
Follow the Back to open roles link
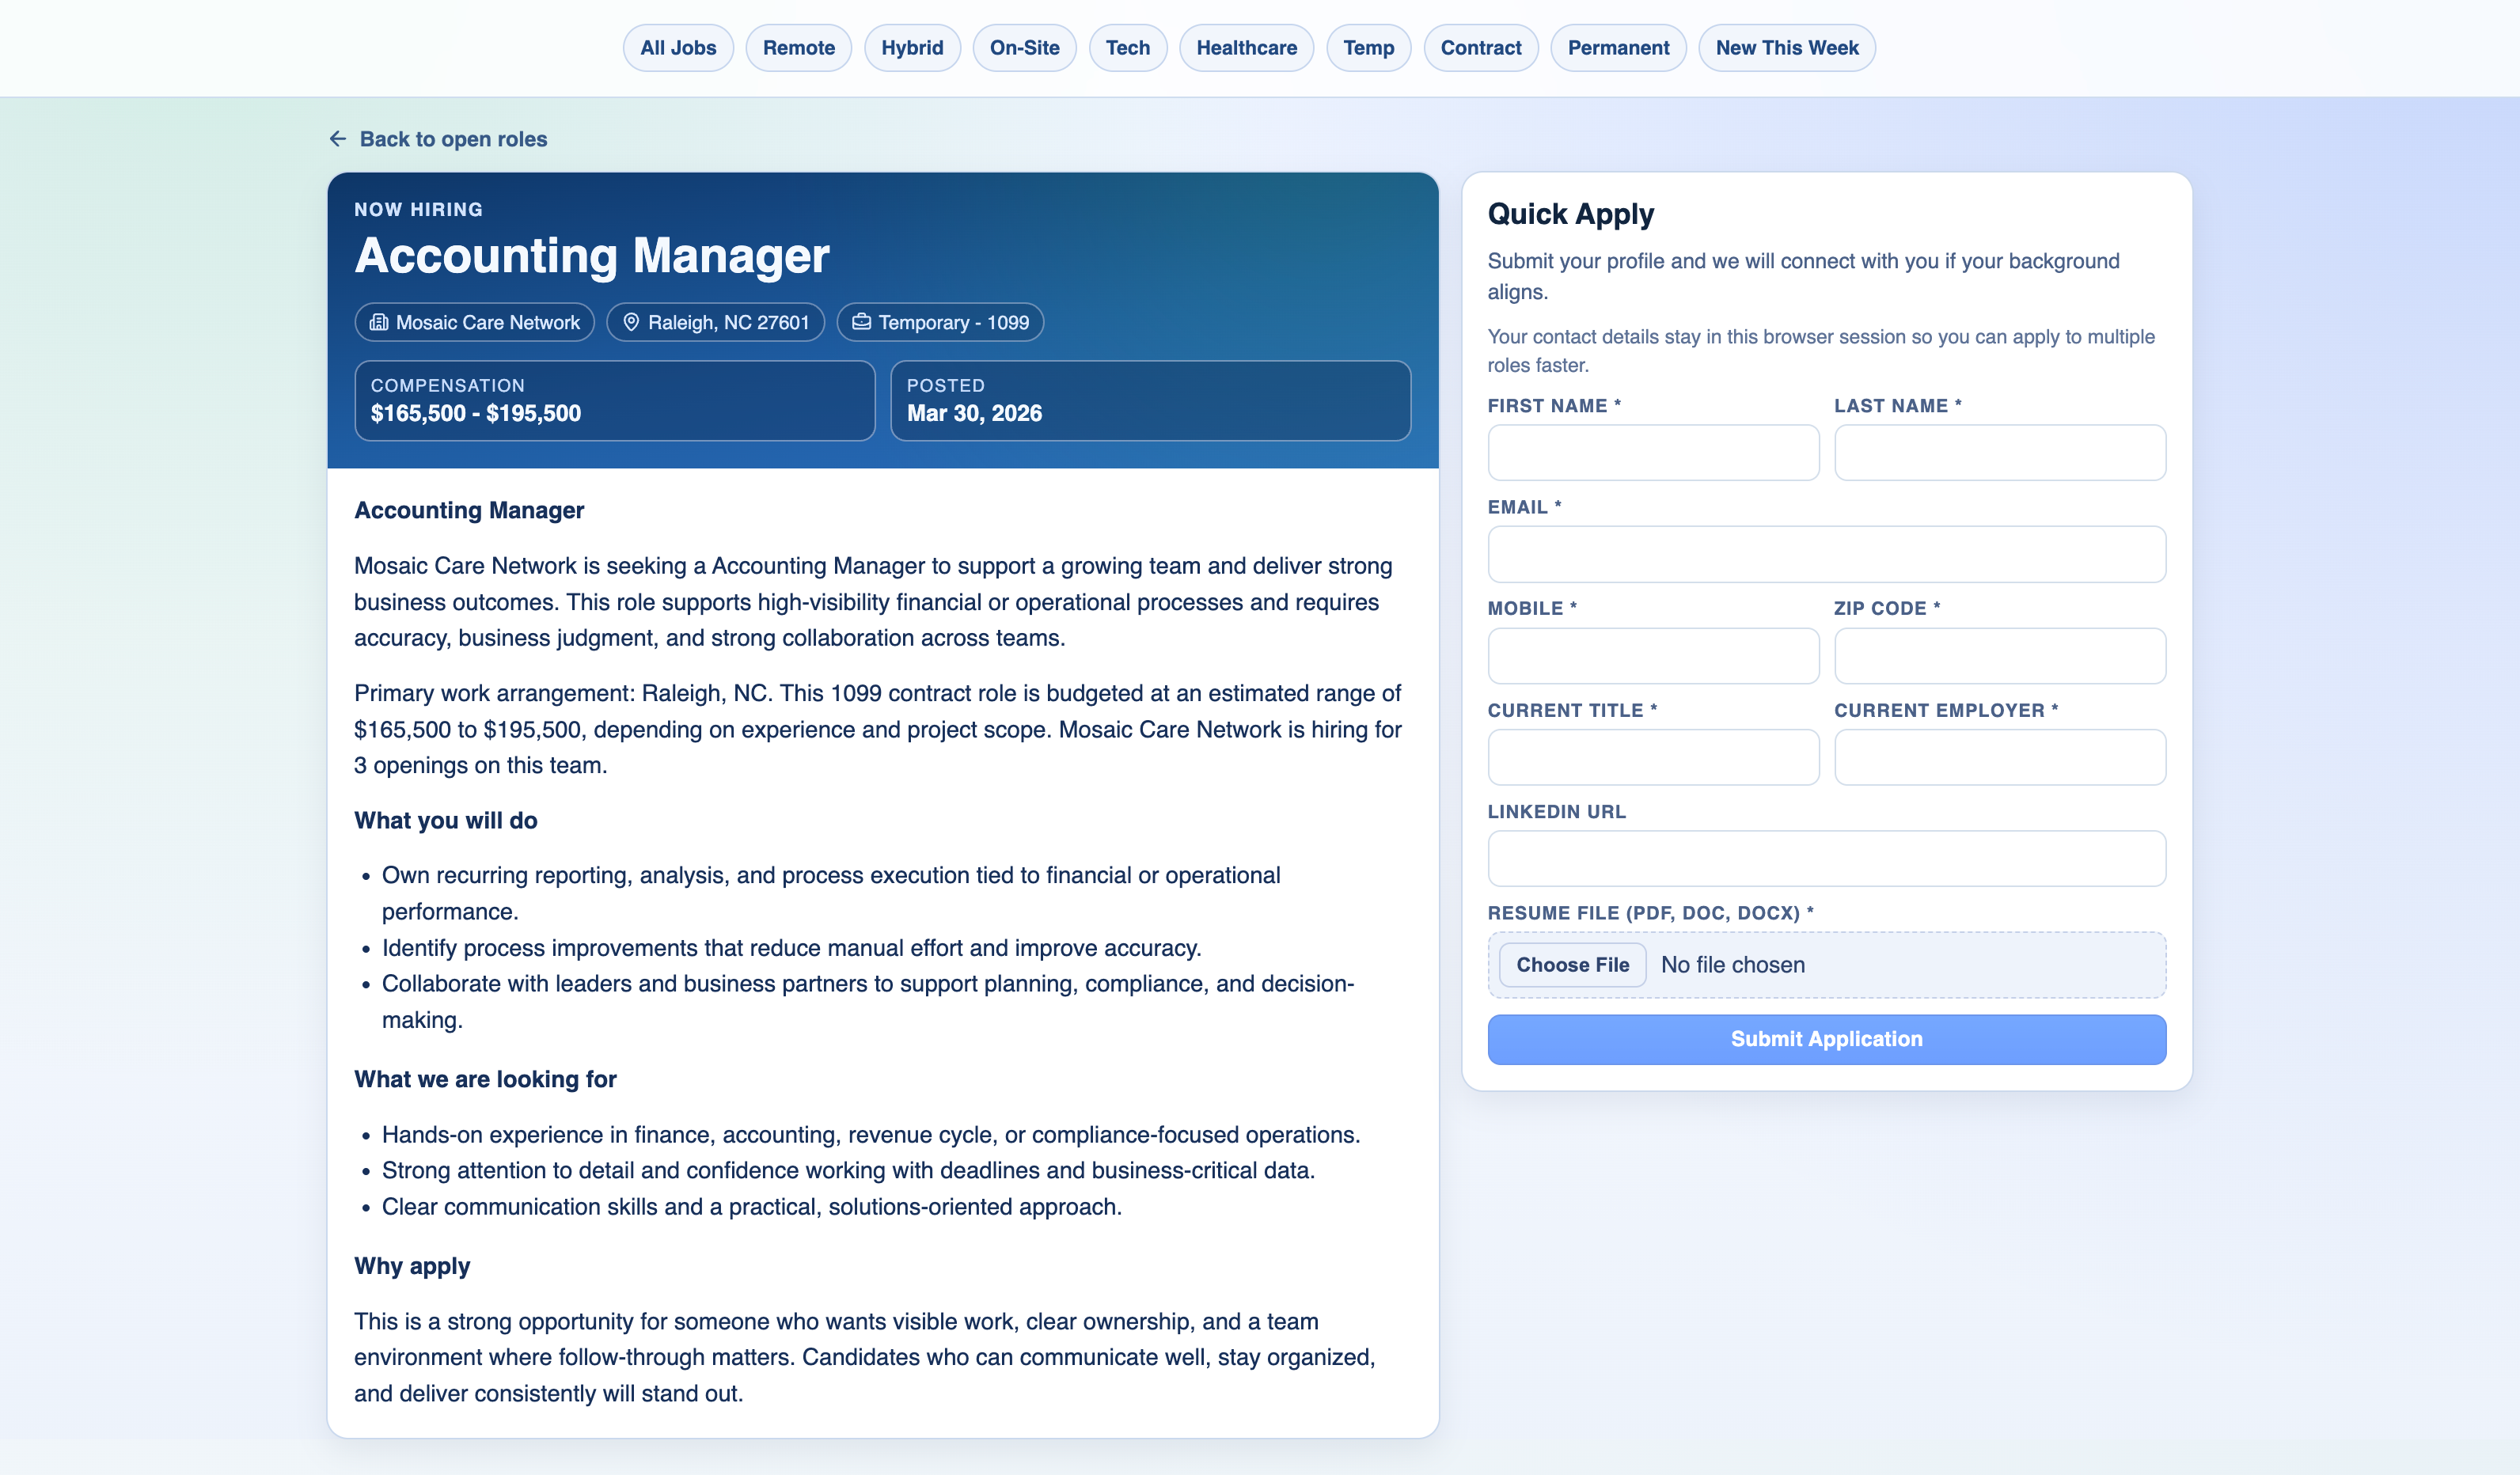[x=453, y=139]
